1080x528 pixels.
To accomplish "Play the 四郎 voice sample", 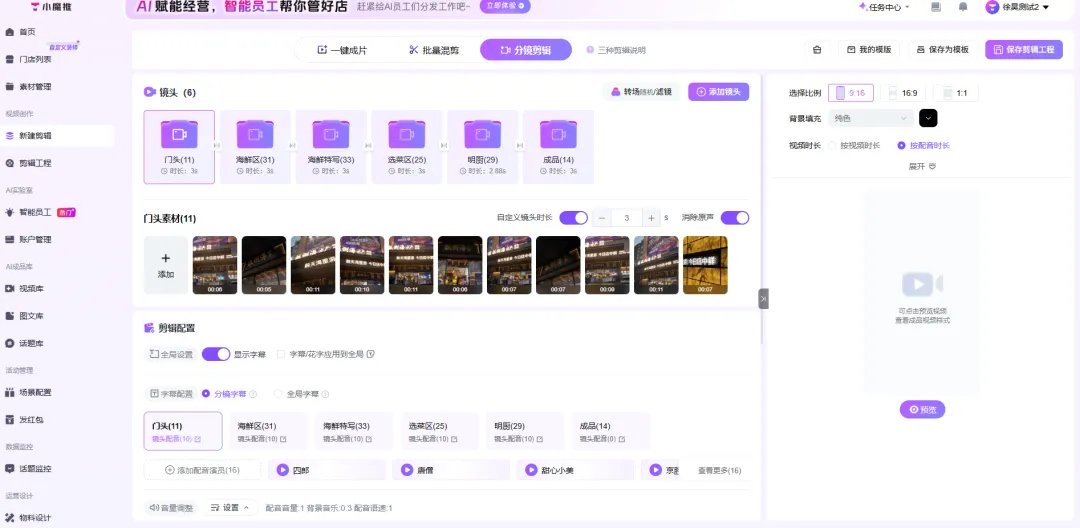I will [x=282, y=469].
